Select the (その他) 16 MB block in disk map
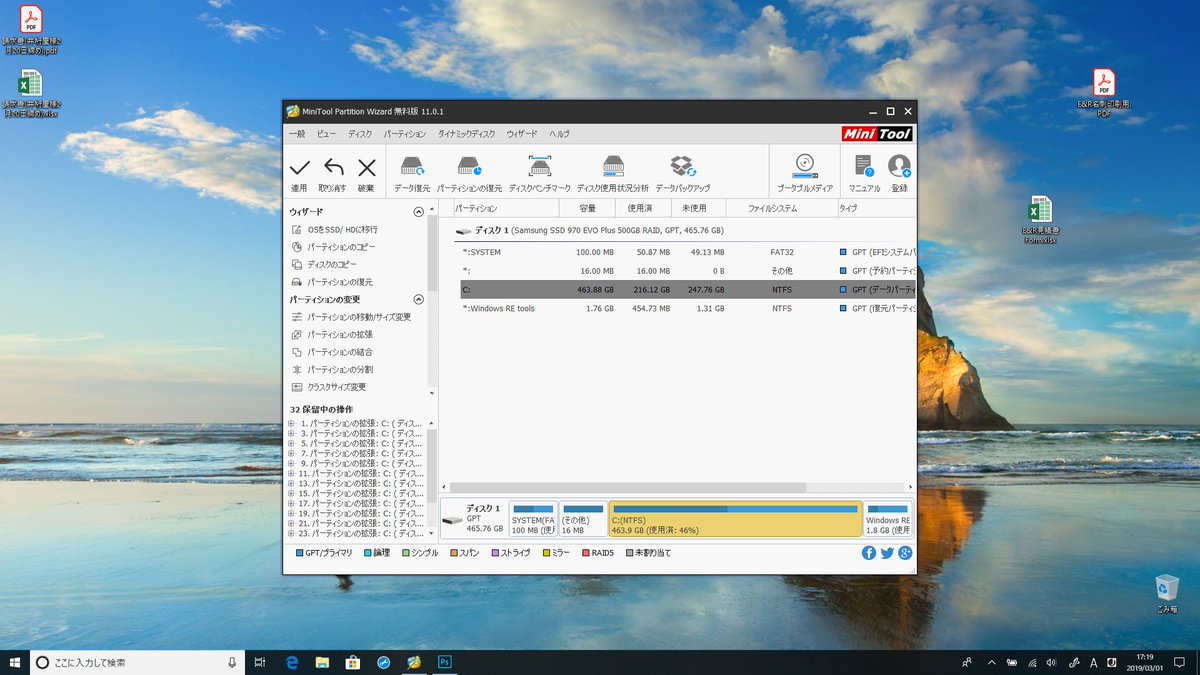The width and height of the screenshot is (1200, 675). [583, 520]
